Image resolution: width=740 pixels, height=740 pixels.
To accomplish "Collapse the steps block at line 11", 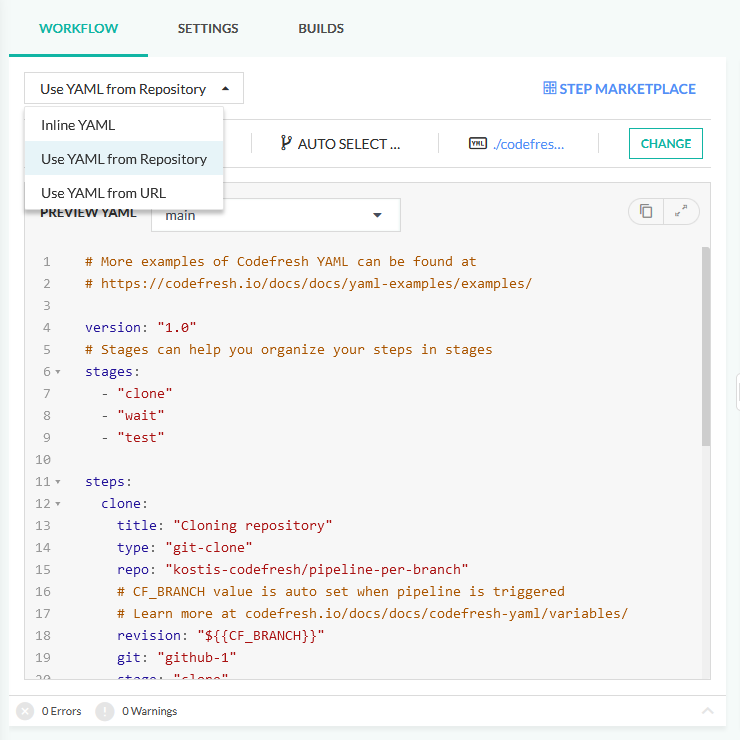I will (x=57, y=482).
